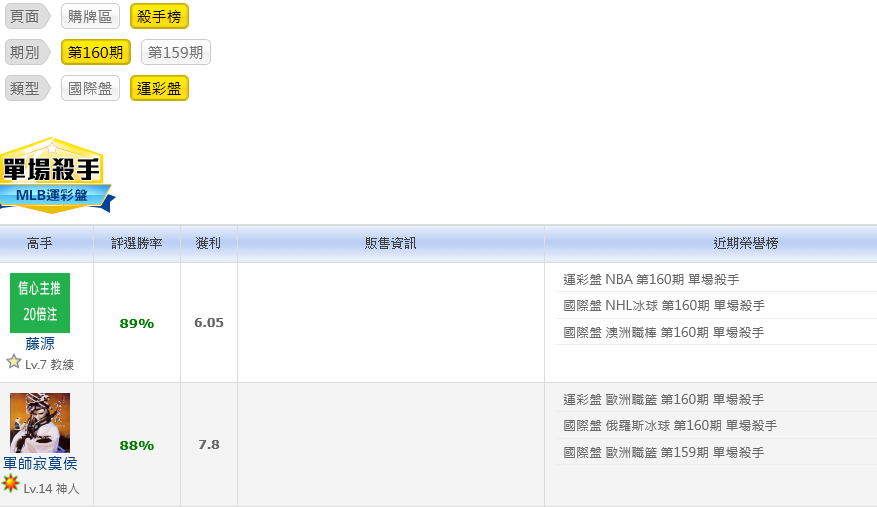
Task: Choose period 第159期
Action: pyautogui.click(x=176, y=52)
